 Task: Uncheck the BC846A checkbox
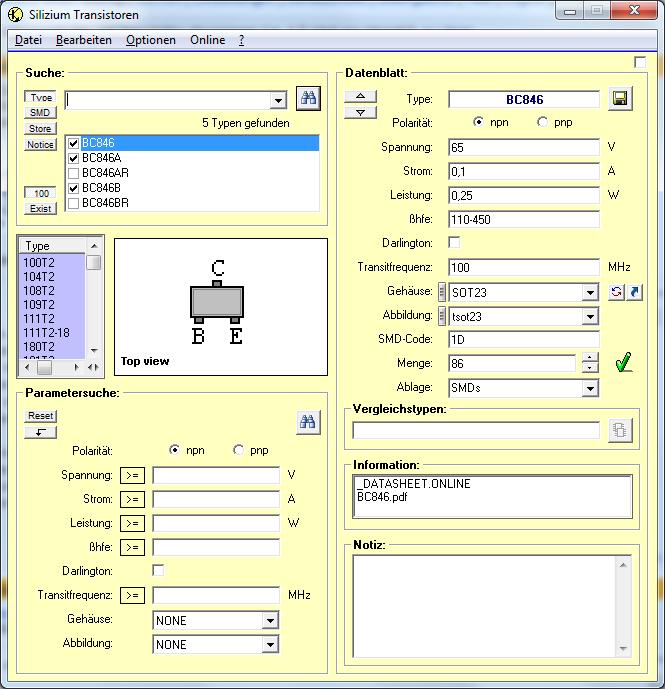click(73, 158)
